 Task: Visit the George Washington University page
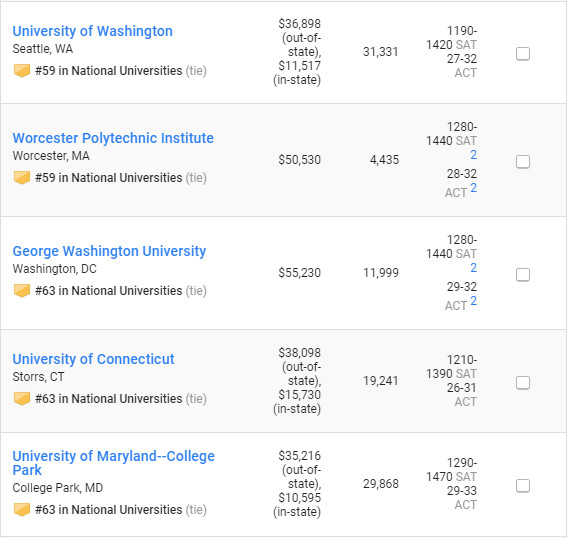[x=109, y=251]
